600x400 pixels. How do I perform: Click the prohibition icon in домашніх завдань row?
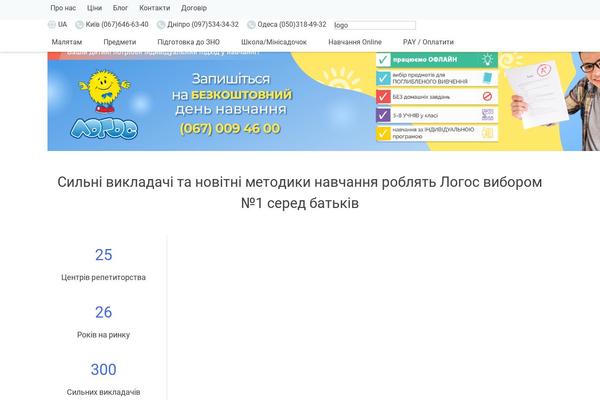point(488,96)
